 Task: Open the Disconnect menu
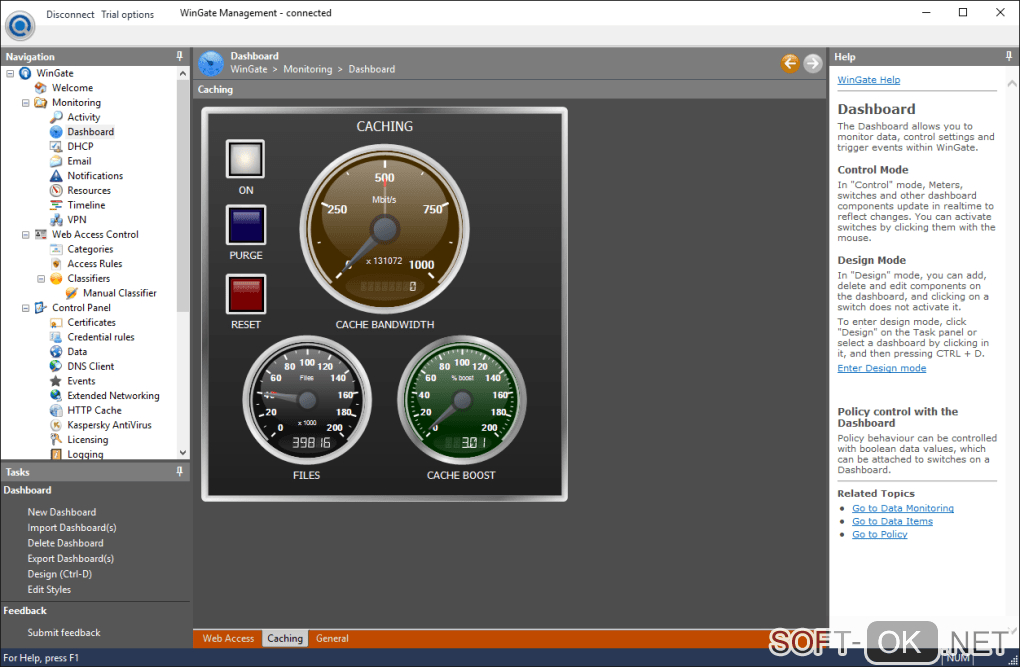click(70, 14)
